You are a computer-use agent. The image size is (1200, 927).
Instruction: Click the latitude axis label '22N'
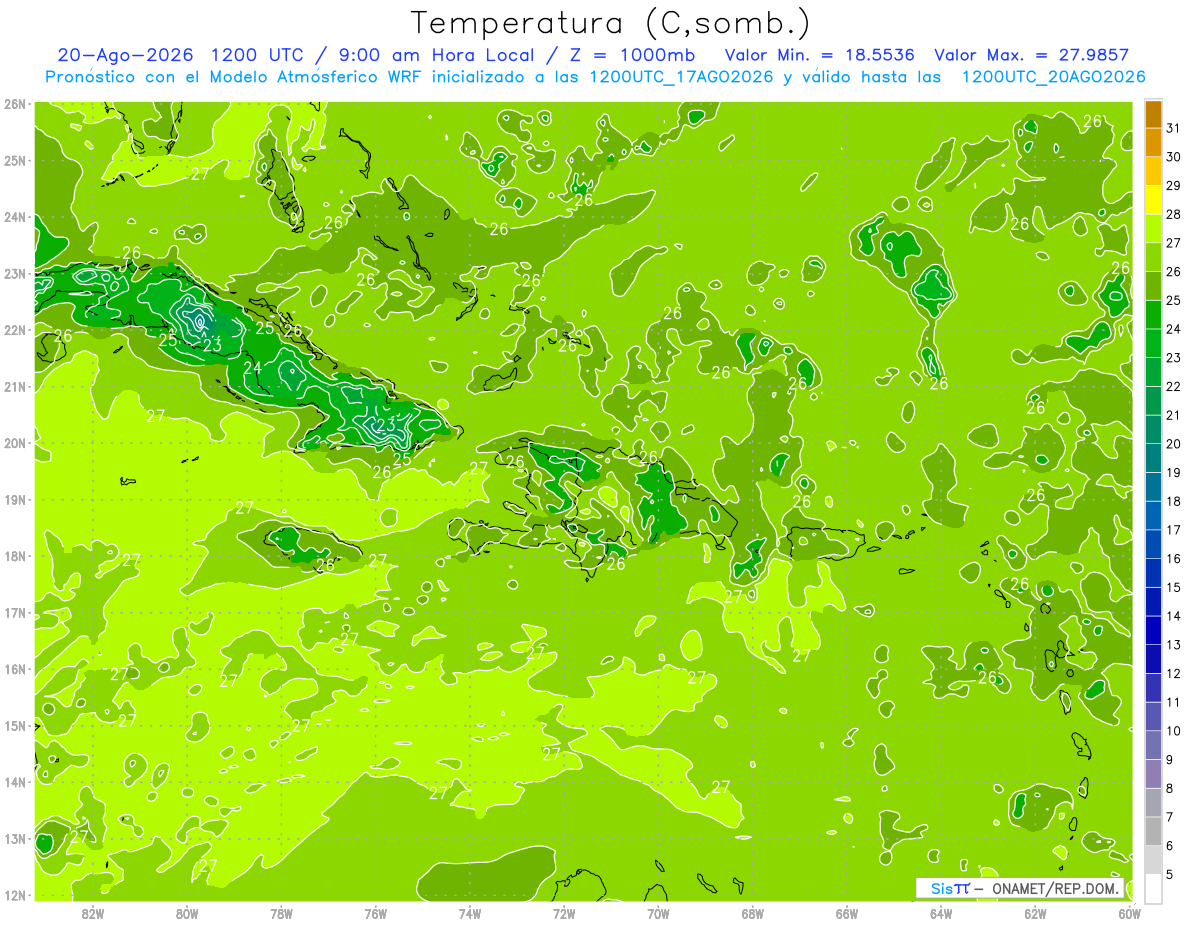click(x=15, y=330)
